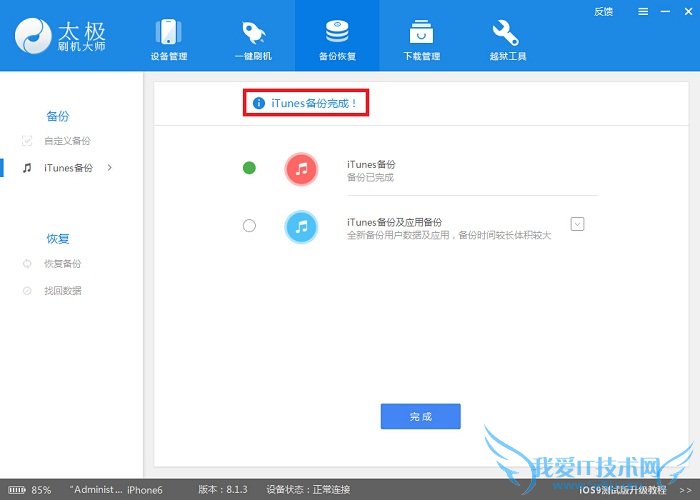Open the hamburger menu icon

(643, 12)
